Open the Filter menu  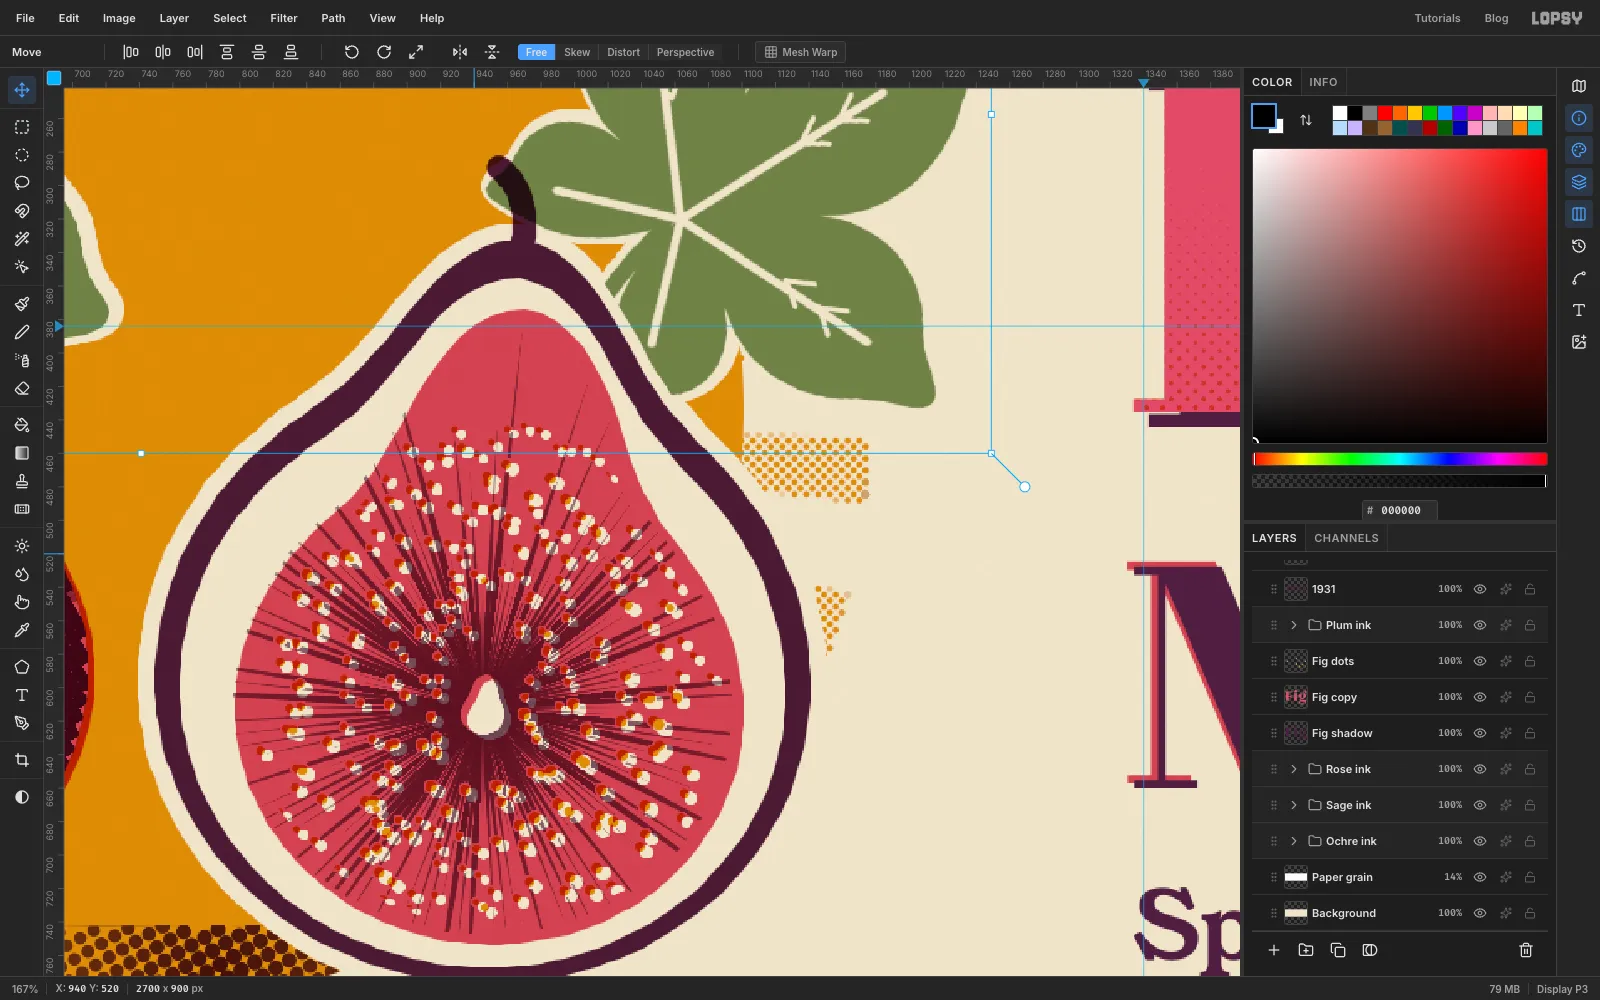coord(284,18)
